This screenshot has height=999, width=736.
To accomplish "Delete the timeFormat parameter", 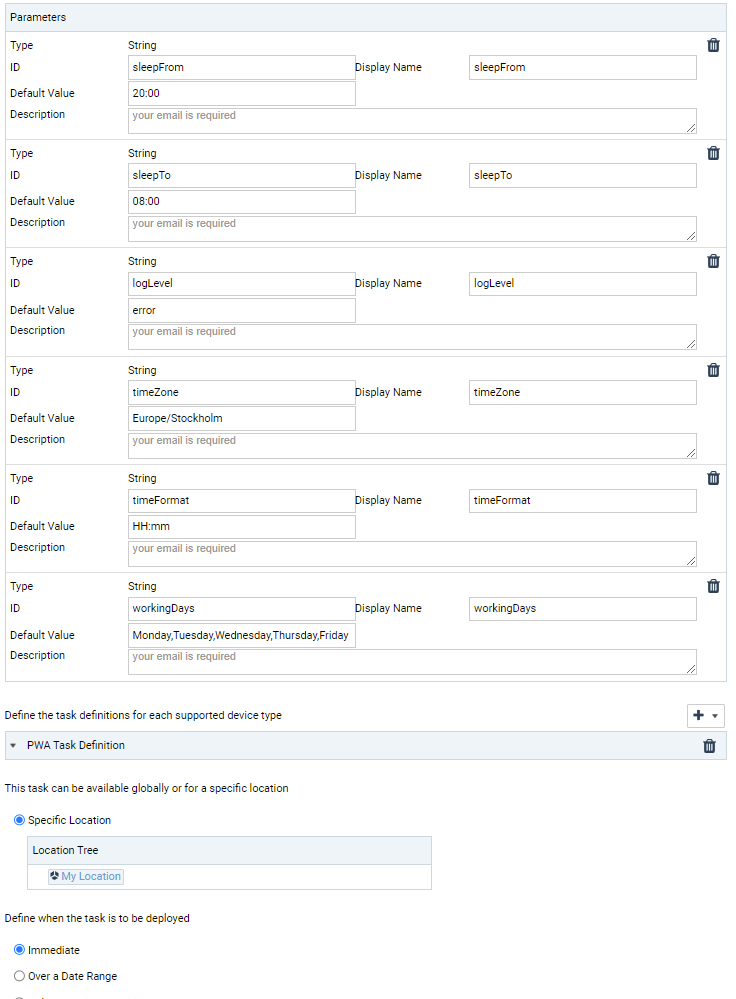I will [713, 478].
